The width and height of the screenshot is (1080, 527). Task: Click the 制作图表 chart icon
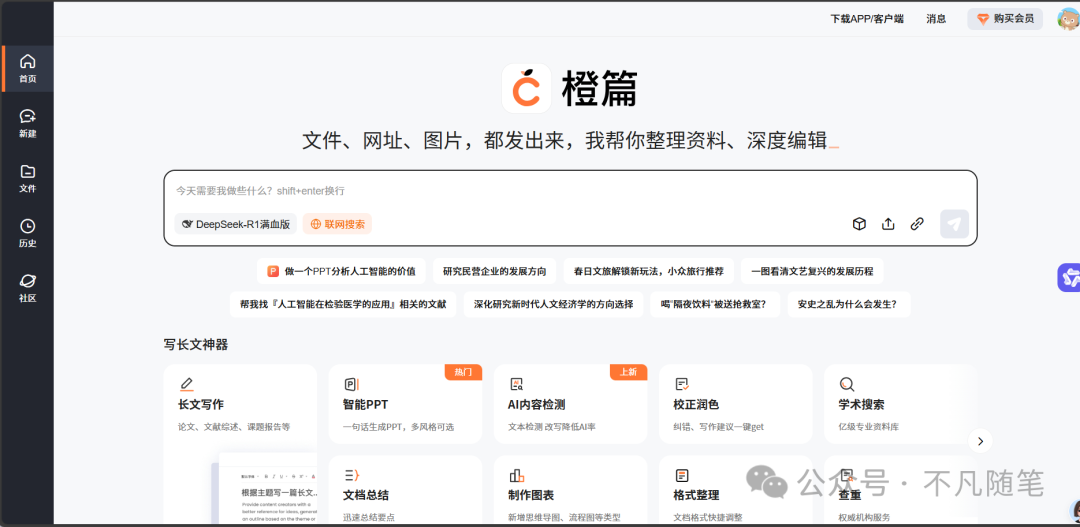517,475
